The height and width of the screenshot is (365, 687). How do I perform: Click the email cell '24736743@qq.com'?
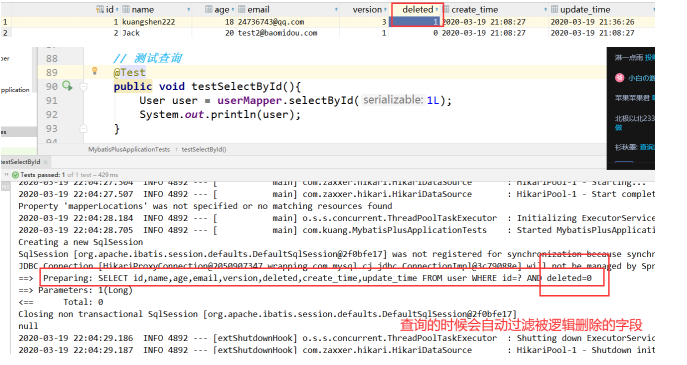point(271,22)
